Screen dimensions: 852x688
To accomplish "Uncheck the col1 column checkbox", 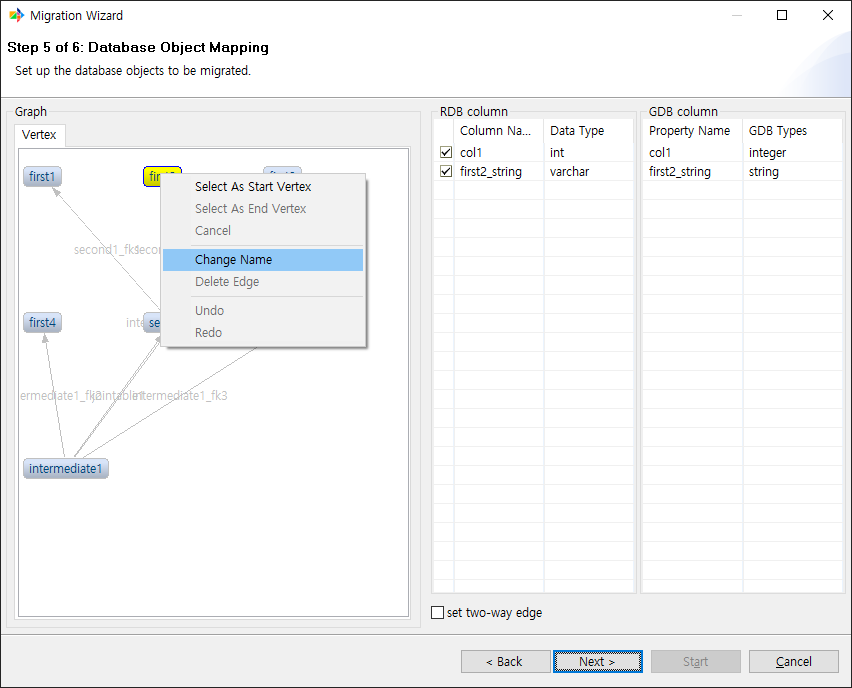I will coord(446,153).
